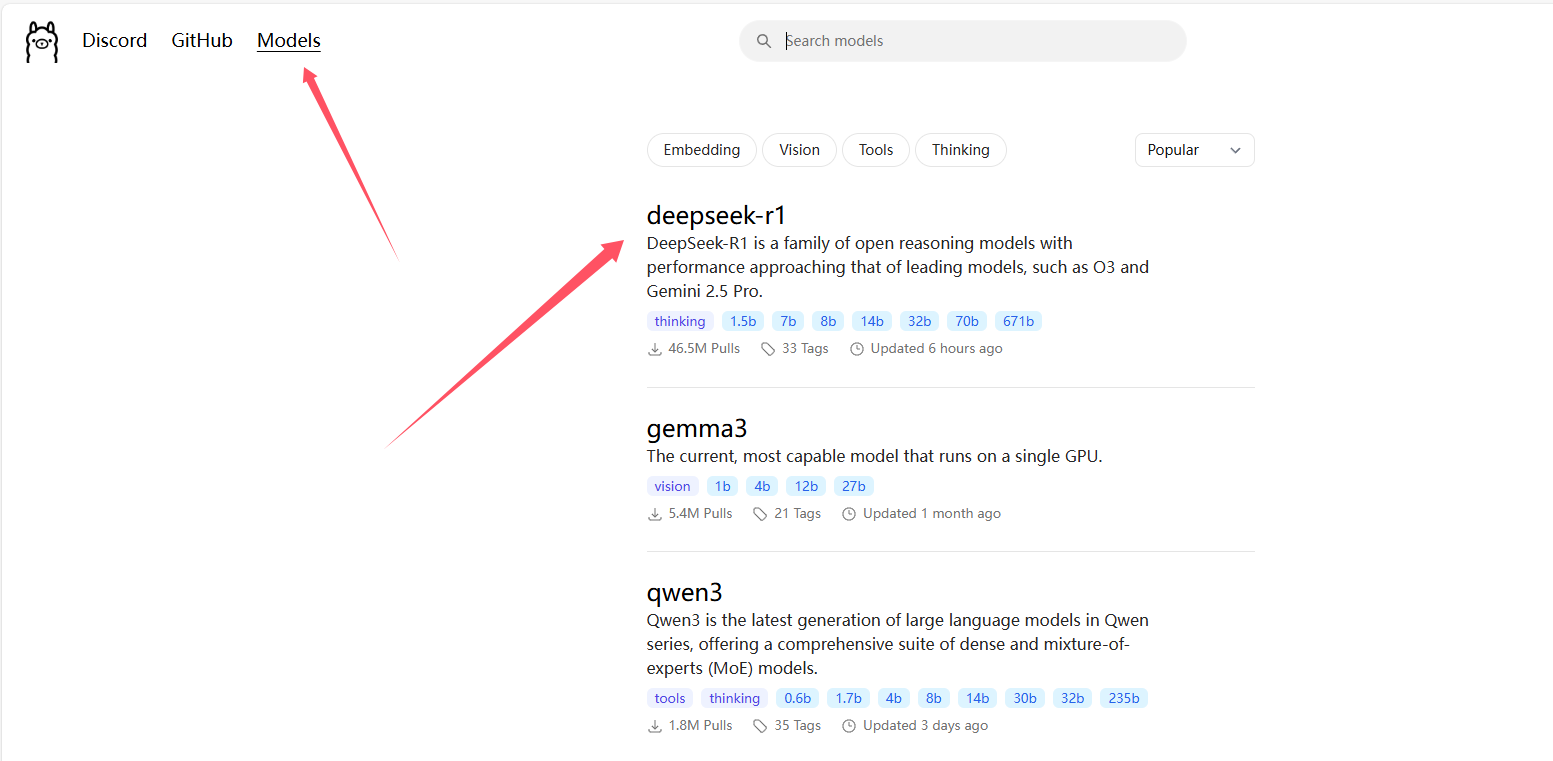Viewport: 1553px width, 761px height.
Task: Select qwen3 1.7b size tag
Action: coord(849,698)
